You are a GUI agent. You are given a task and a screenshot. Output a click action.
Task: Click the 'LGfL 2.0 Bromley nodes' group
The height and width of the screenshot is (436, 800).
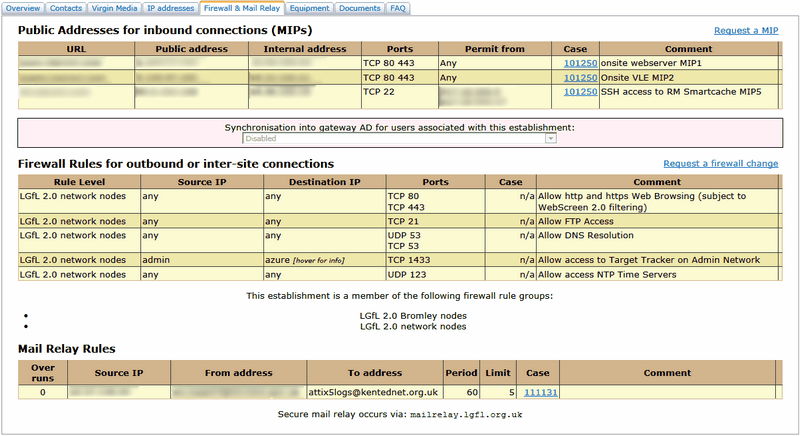[413, 316]
